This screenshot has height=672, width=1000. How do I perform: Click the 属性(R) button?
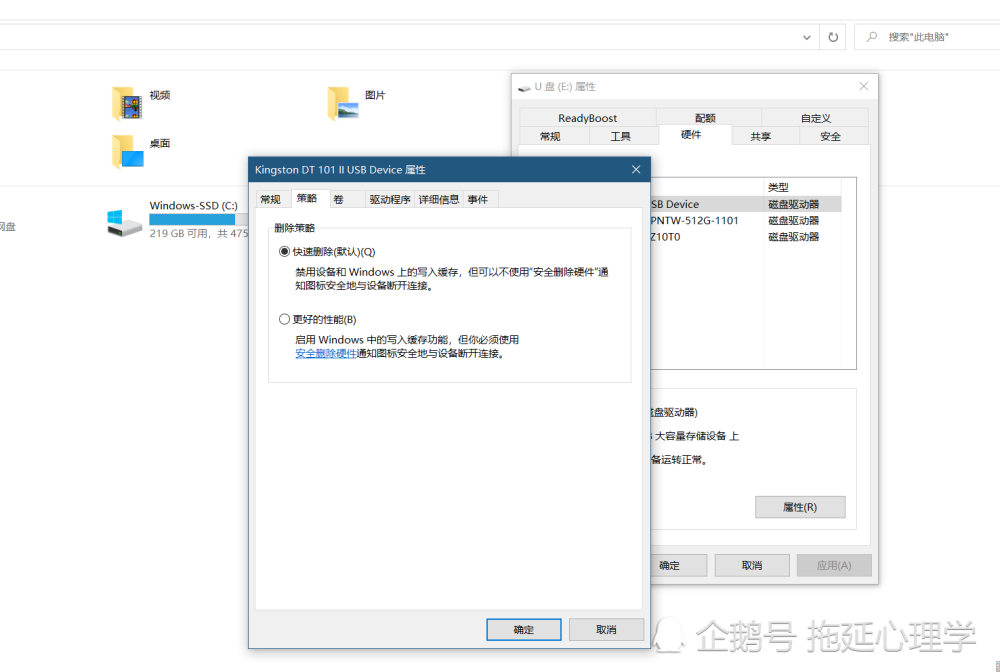(800, 507)
